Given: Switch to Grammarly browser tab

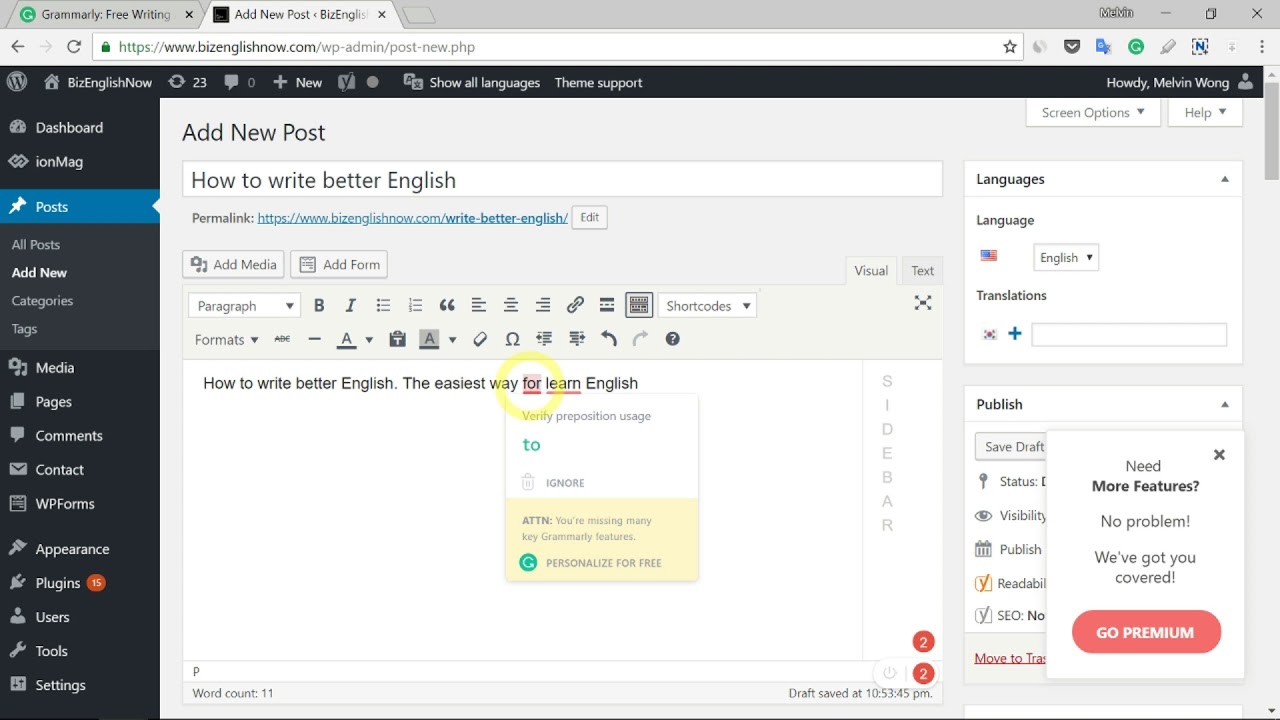Looking at the screenshot, I should tap(104, 14).
